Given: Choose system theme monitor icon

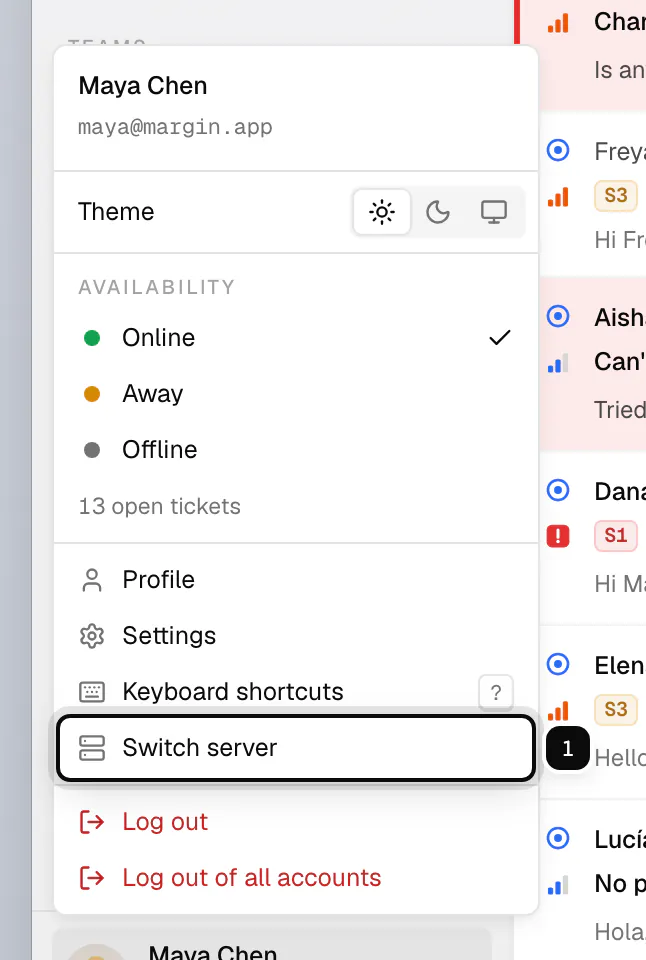Looking at the screenshot, I should pyautogui.click(x=494, y=212).
